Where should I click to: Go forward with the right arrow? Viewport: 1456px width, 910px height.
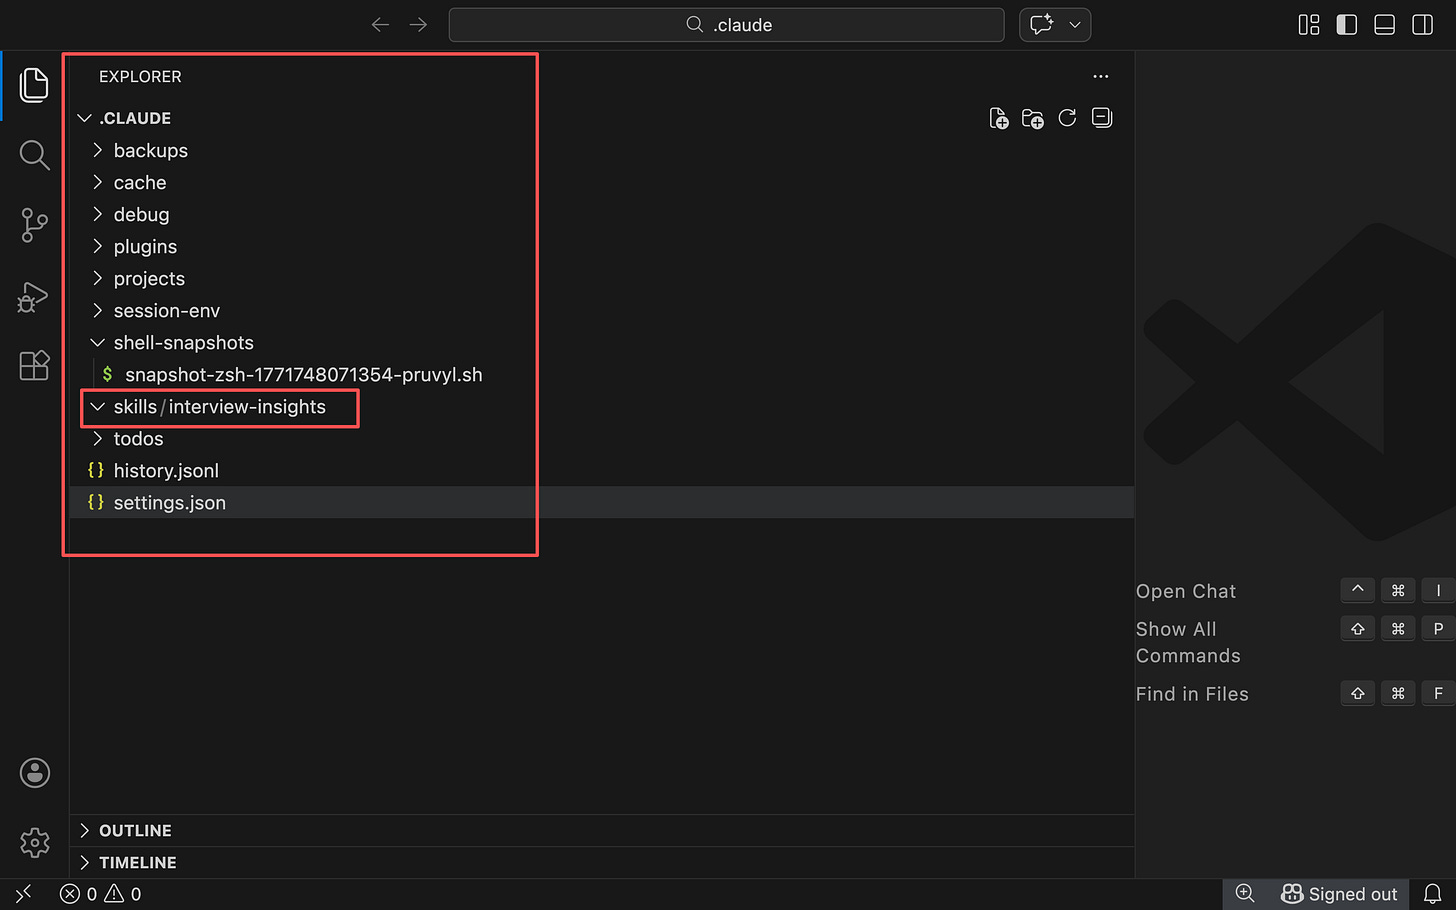(x=418, y=25)
